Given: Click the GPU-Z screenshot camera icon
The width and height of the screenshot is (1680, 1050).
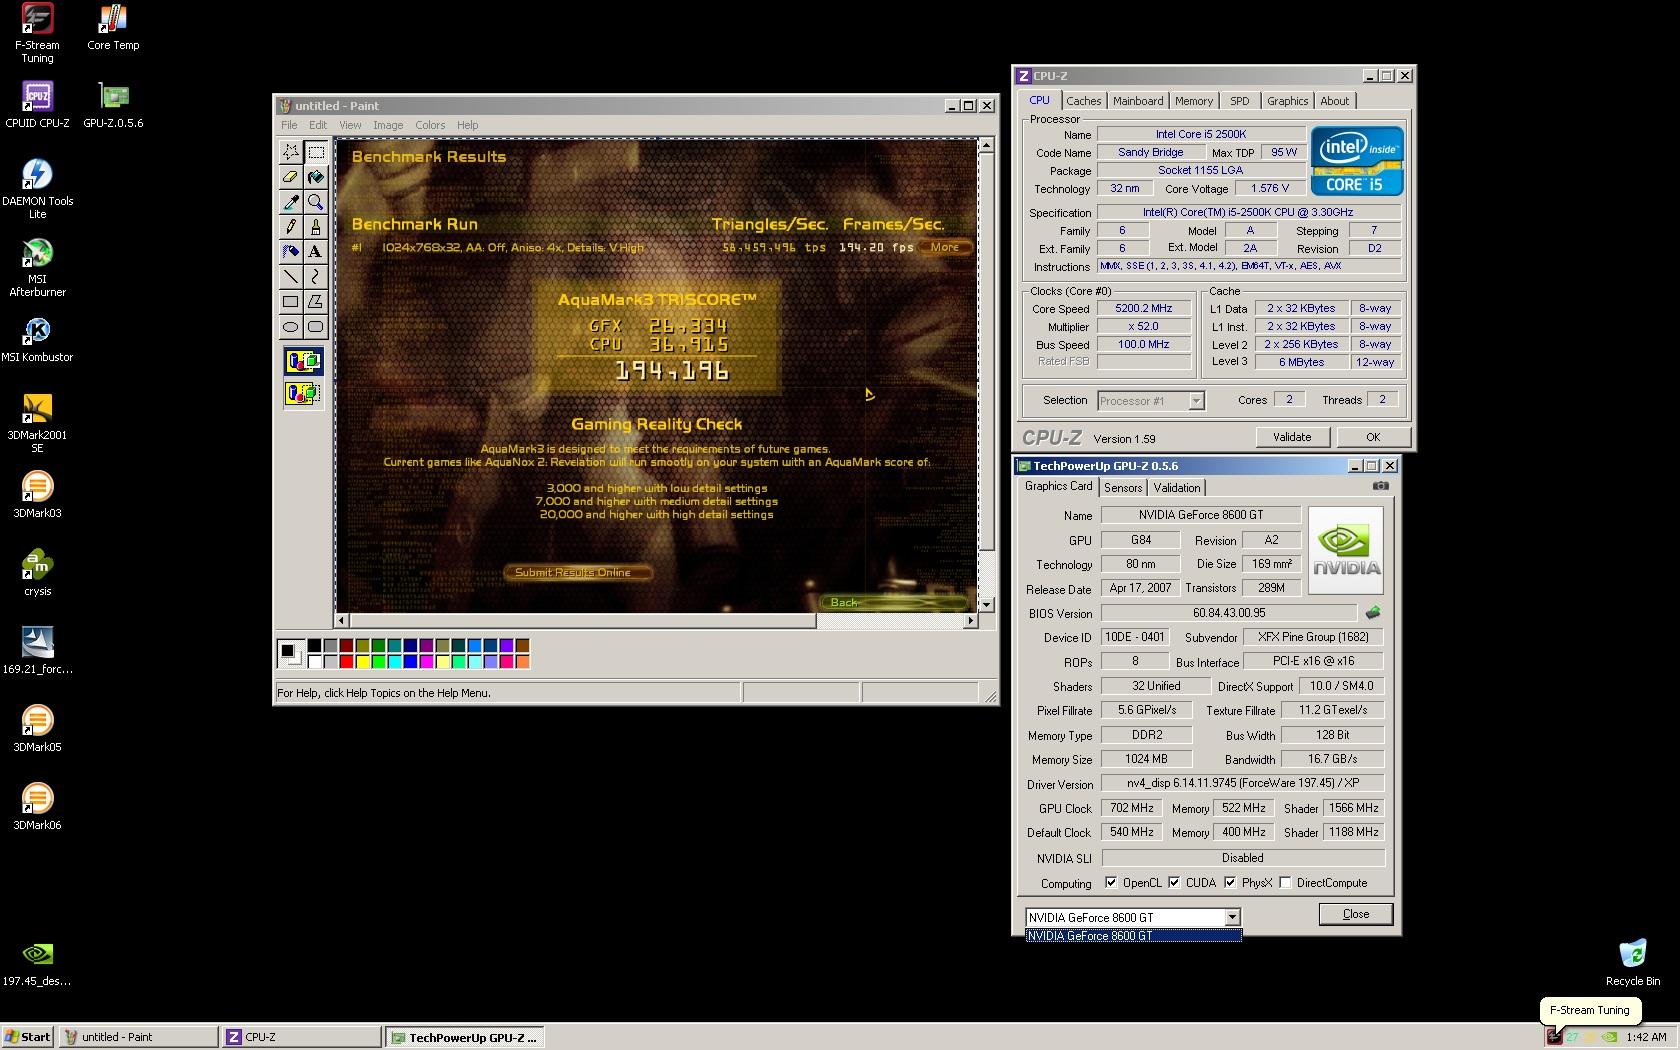Looking at the screenshot, I should (1380, 486).
